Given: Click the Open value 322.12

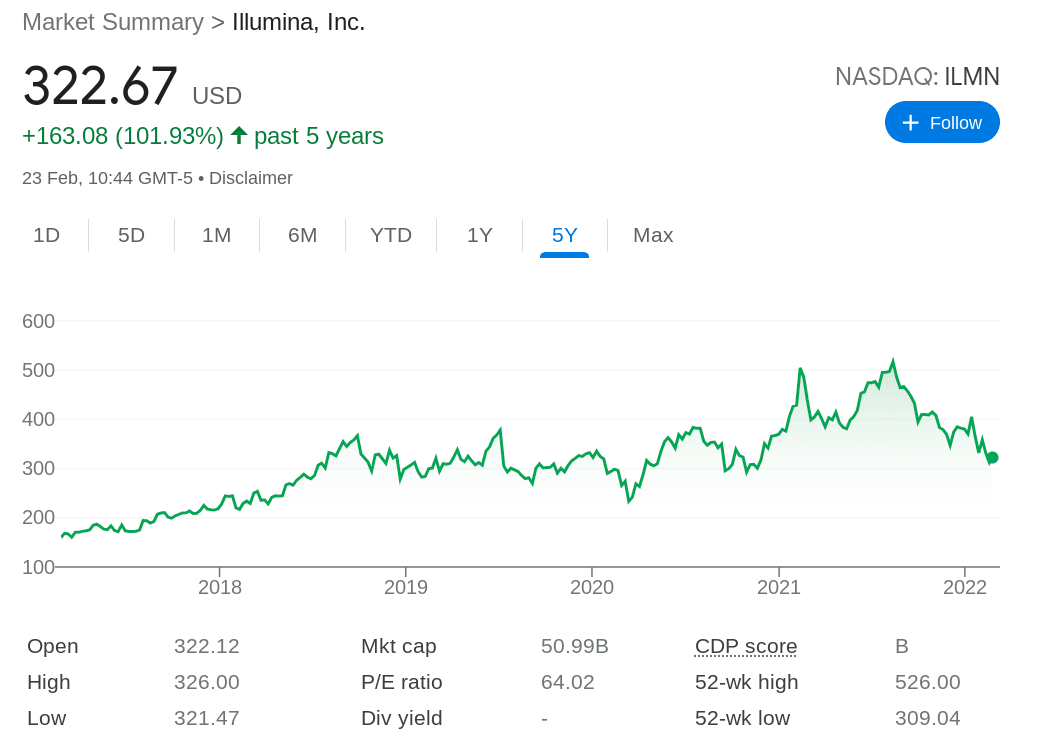Looking at the screenshot, I should point(206,646).
